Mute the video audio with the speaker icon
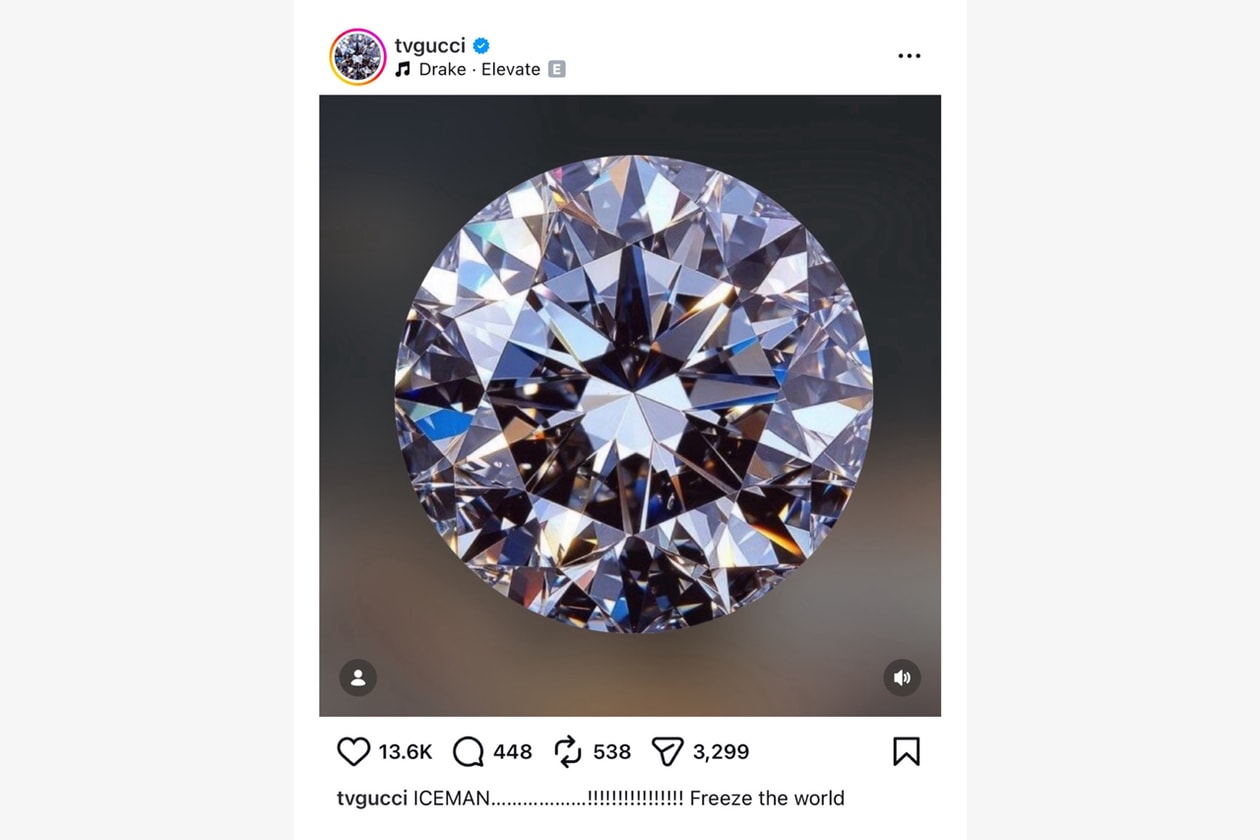The image size is (1260, 840). (902, 678)
